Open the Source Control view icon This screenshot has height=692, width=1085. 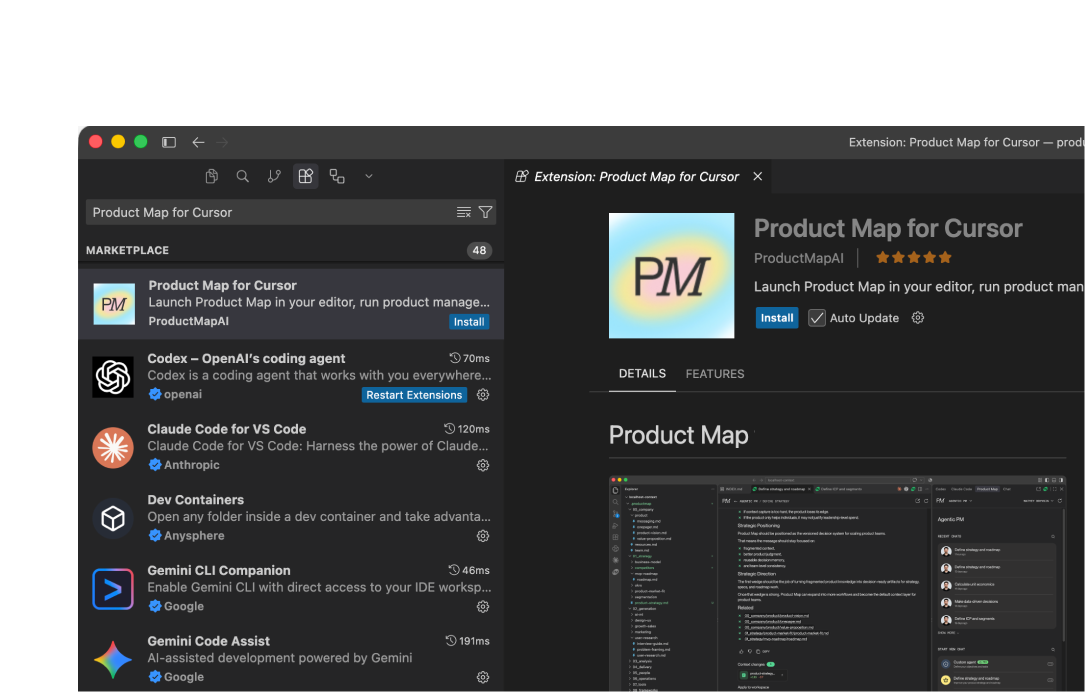(274, 176)
